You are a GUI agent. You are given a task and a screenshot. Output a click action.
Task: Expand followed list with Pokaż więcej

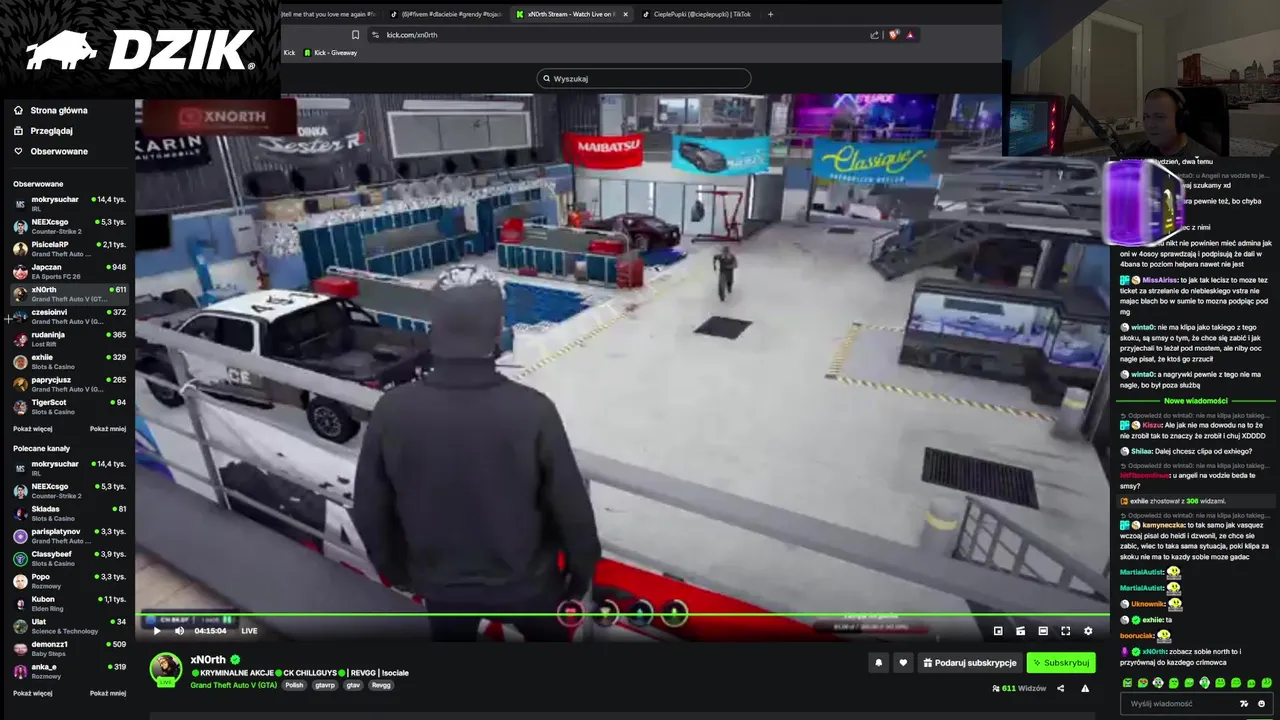(32, 429)
